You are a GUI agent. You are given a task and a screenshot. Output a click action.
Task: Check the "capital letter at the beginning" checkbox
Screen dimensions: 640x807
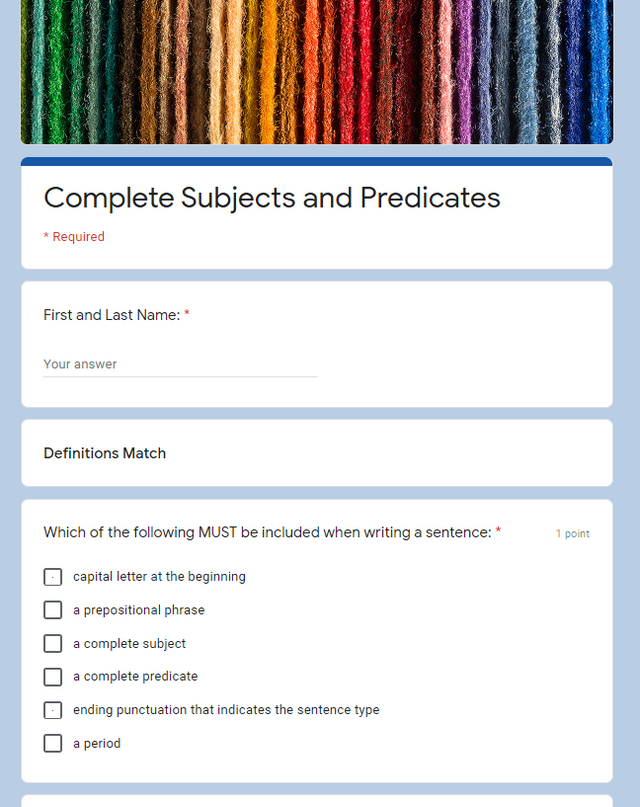[x=52, y=577]
